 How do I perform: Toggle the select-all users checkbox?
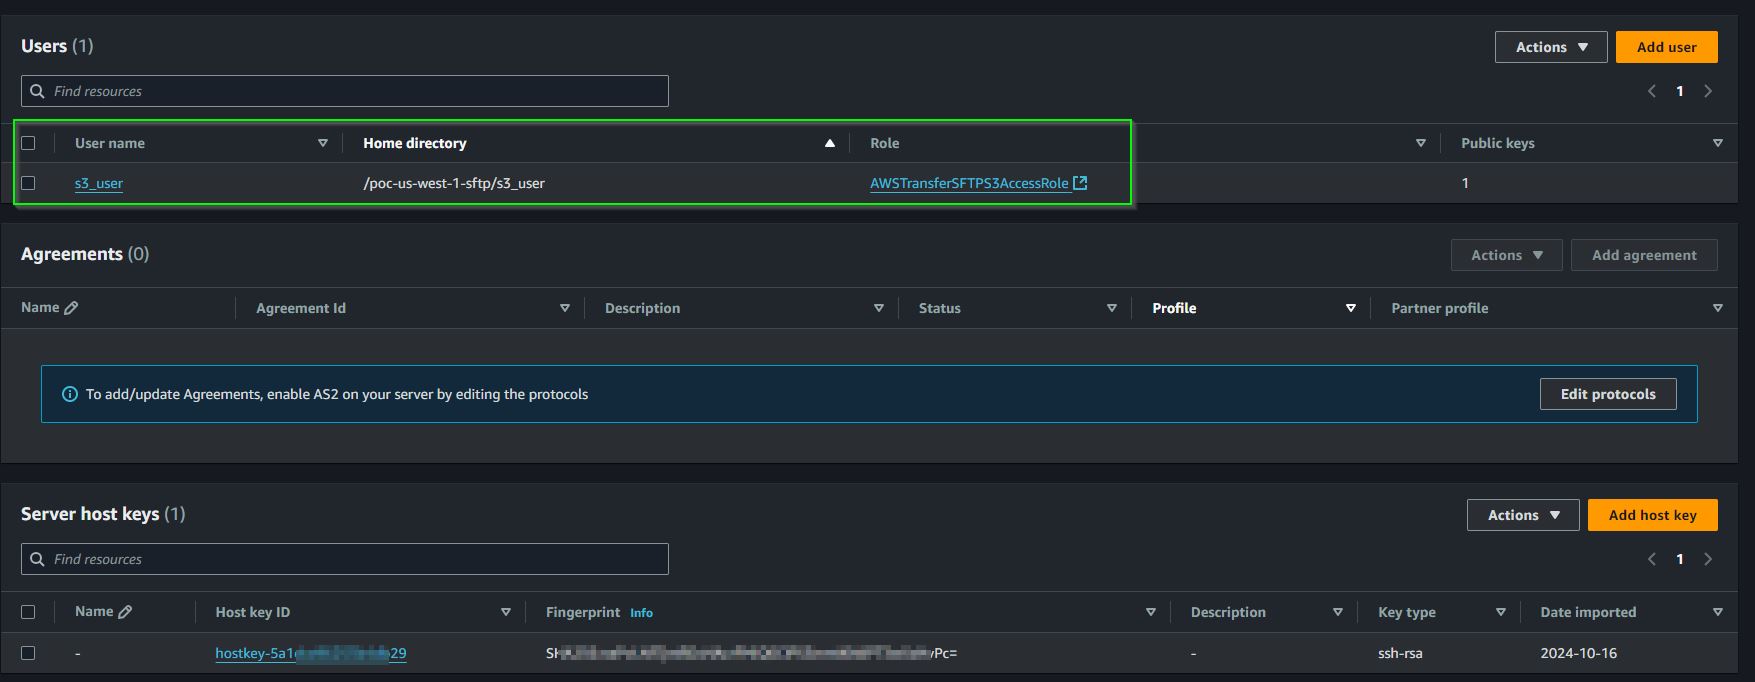(28, 143)
